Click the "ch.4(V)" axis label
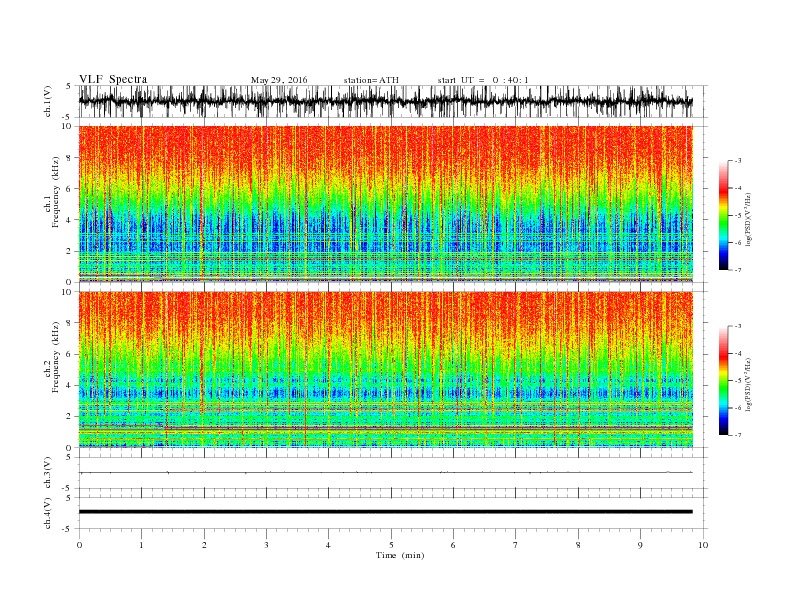Screen dimensions: 792x612 point(47,513)
